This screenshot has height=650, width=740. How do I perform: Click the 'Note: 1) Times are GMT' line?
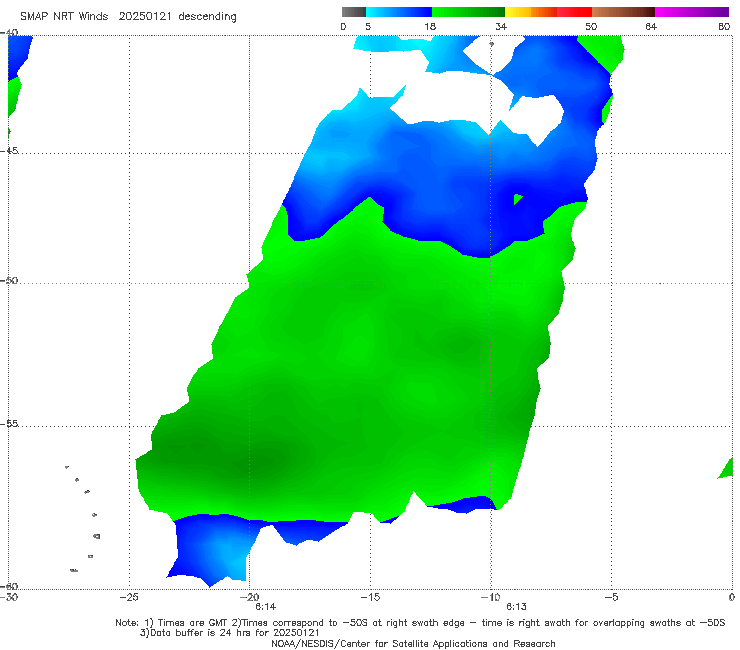(x=420, y=623)
